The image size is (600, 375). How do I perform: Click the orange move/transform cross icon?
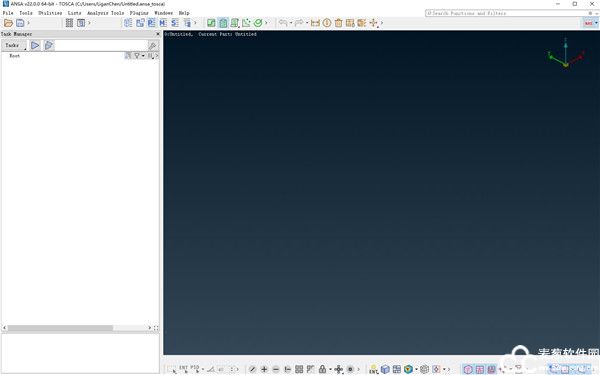tap(373, 23)
